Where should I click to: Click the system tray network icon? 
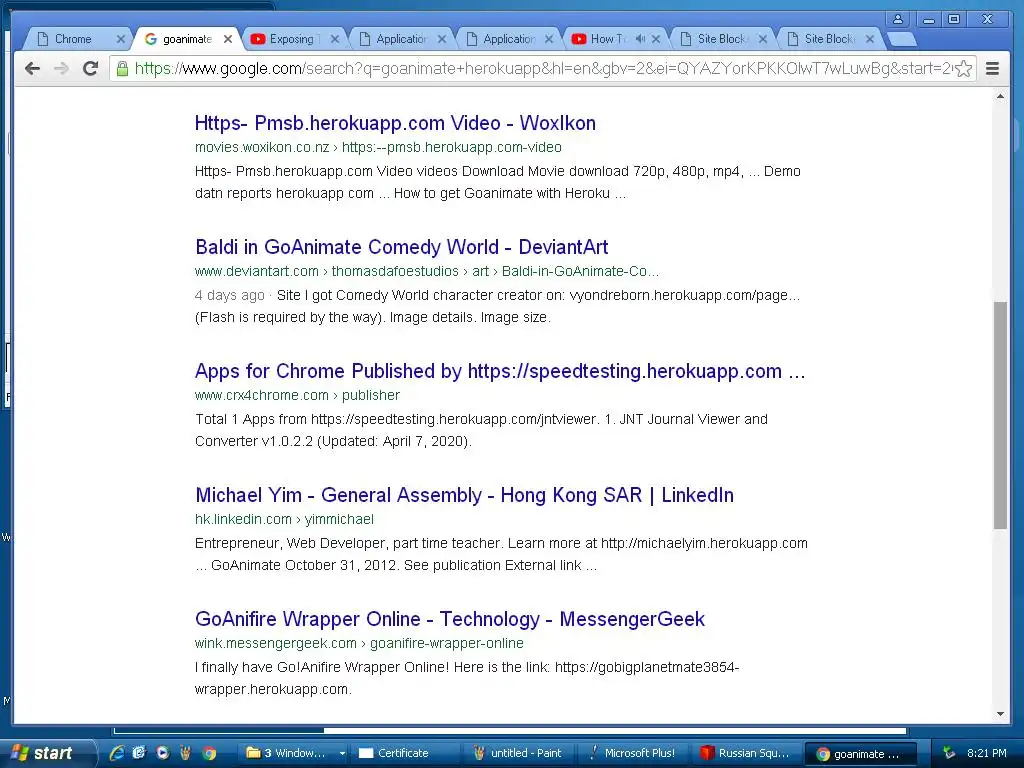coord(950,753)
